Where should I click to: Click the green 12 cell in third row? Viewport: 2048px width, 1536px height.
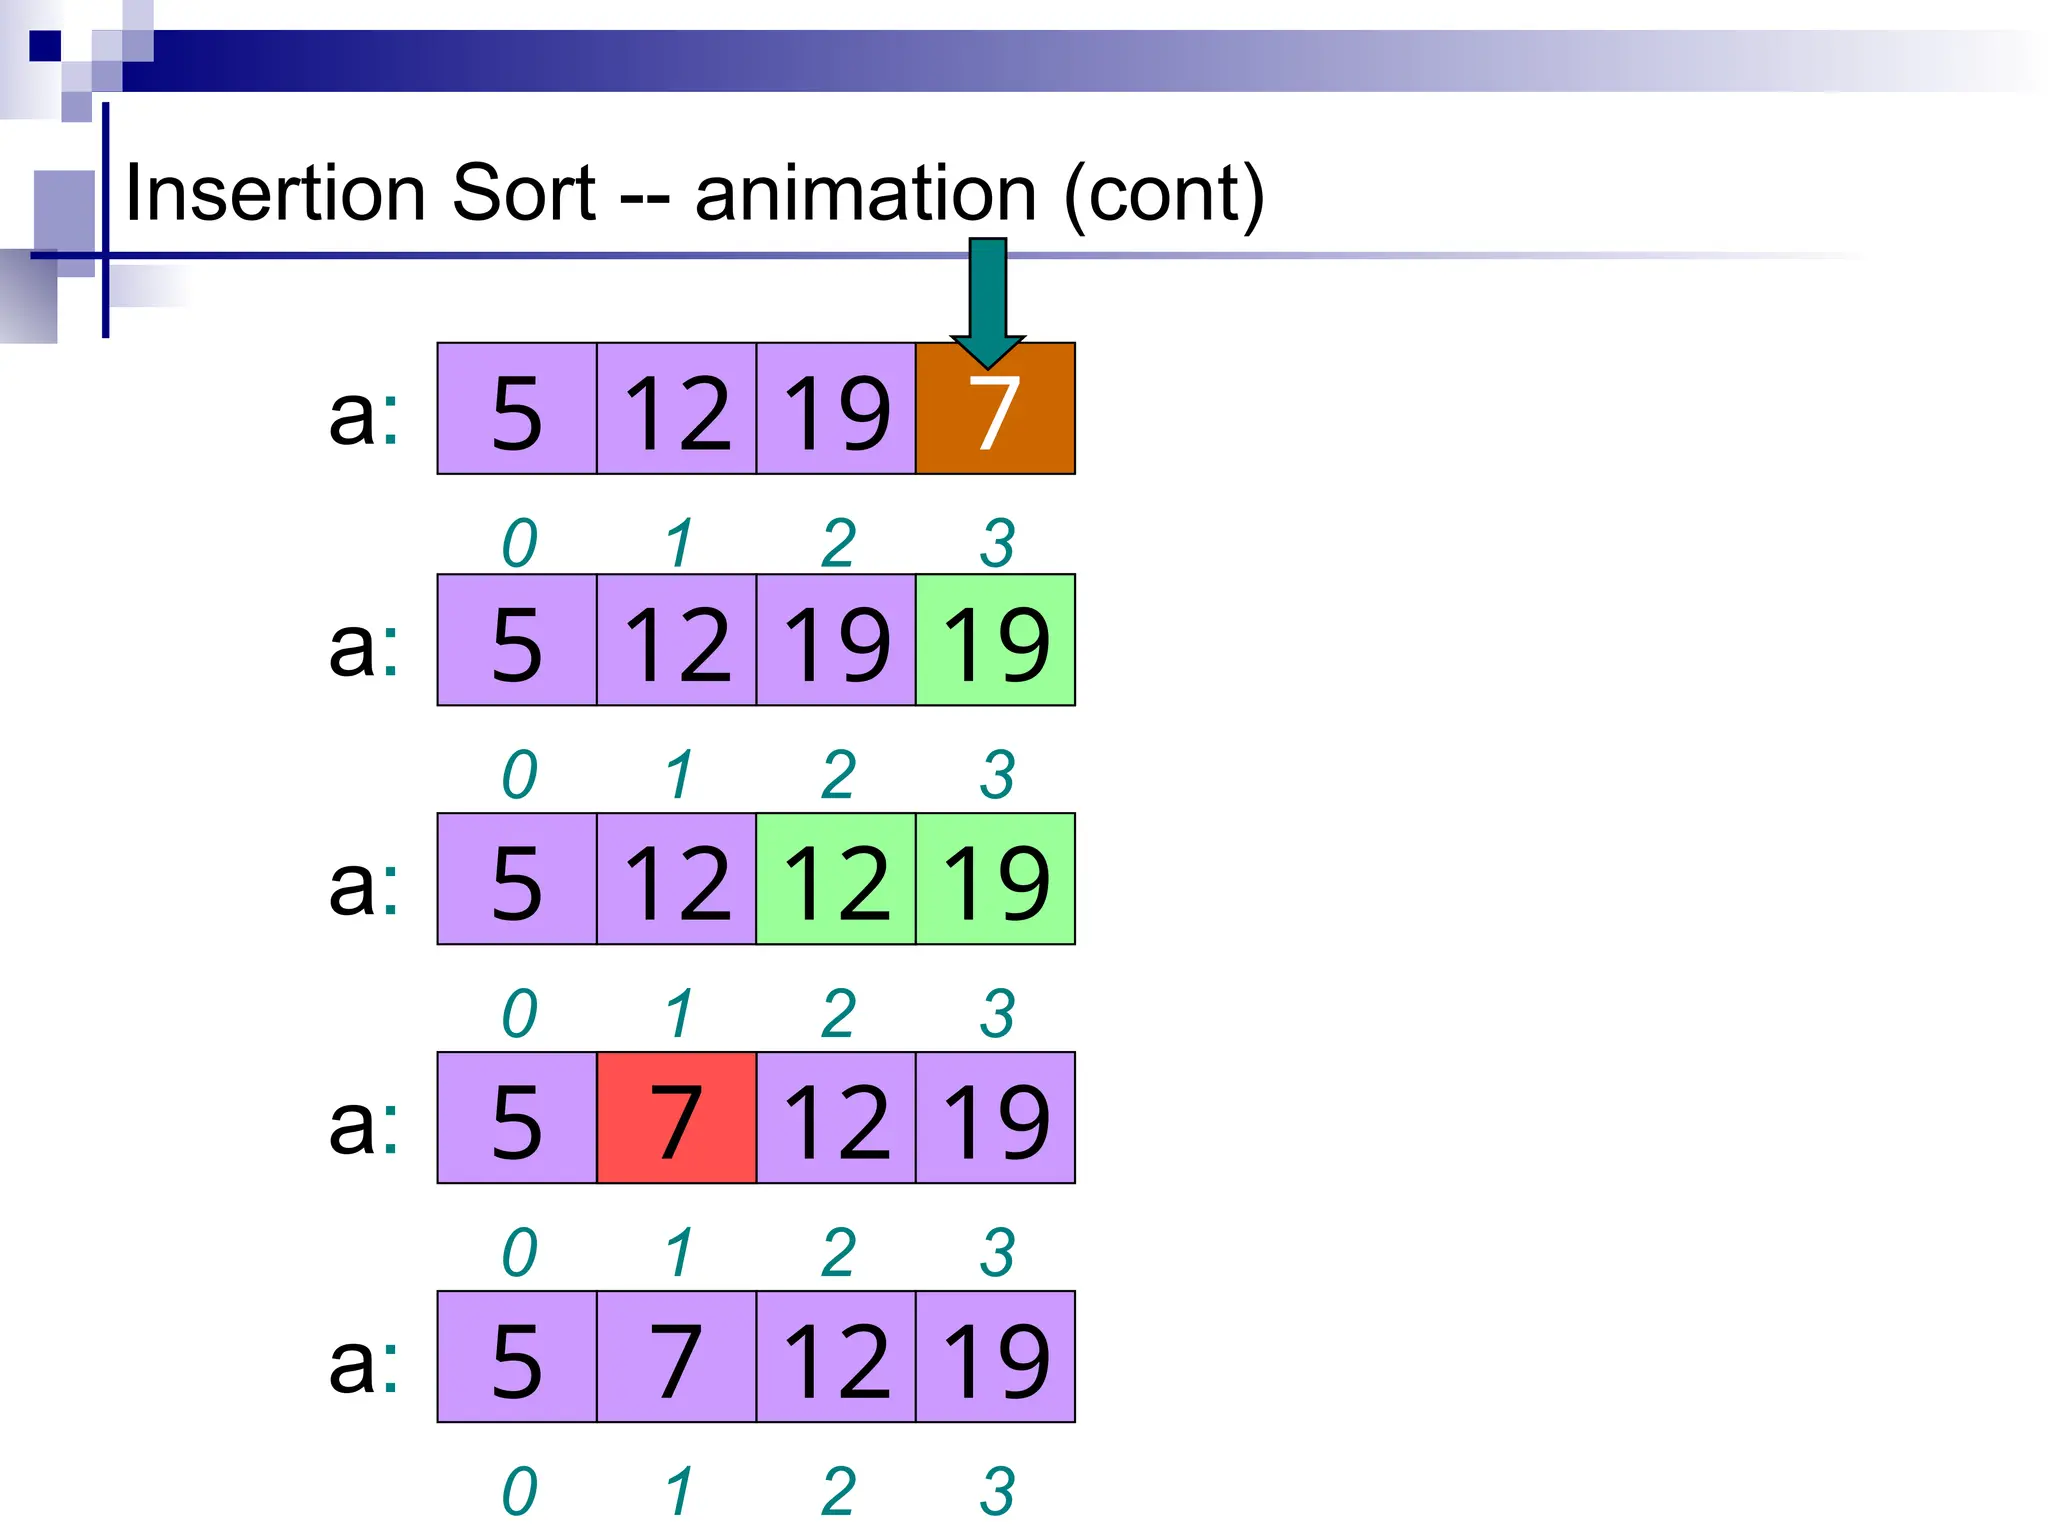(836, 879)
